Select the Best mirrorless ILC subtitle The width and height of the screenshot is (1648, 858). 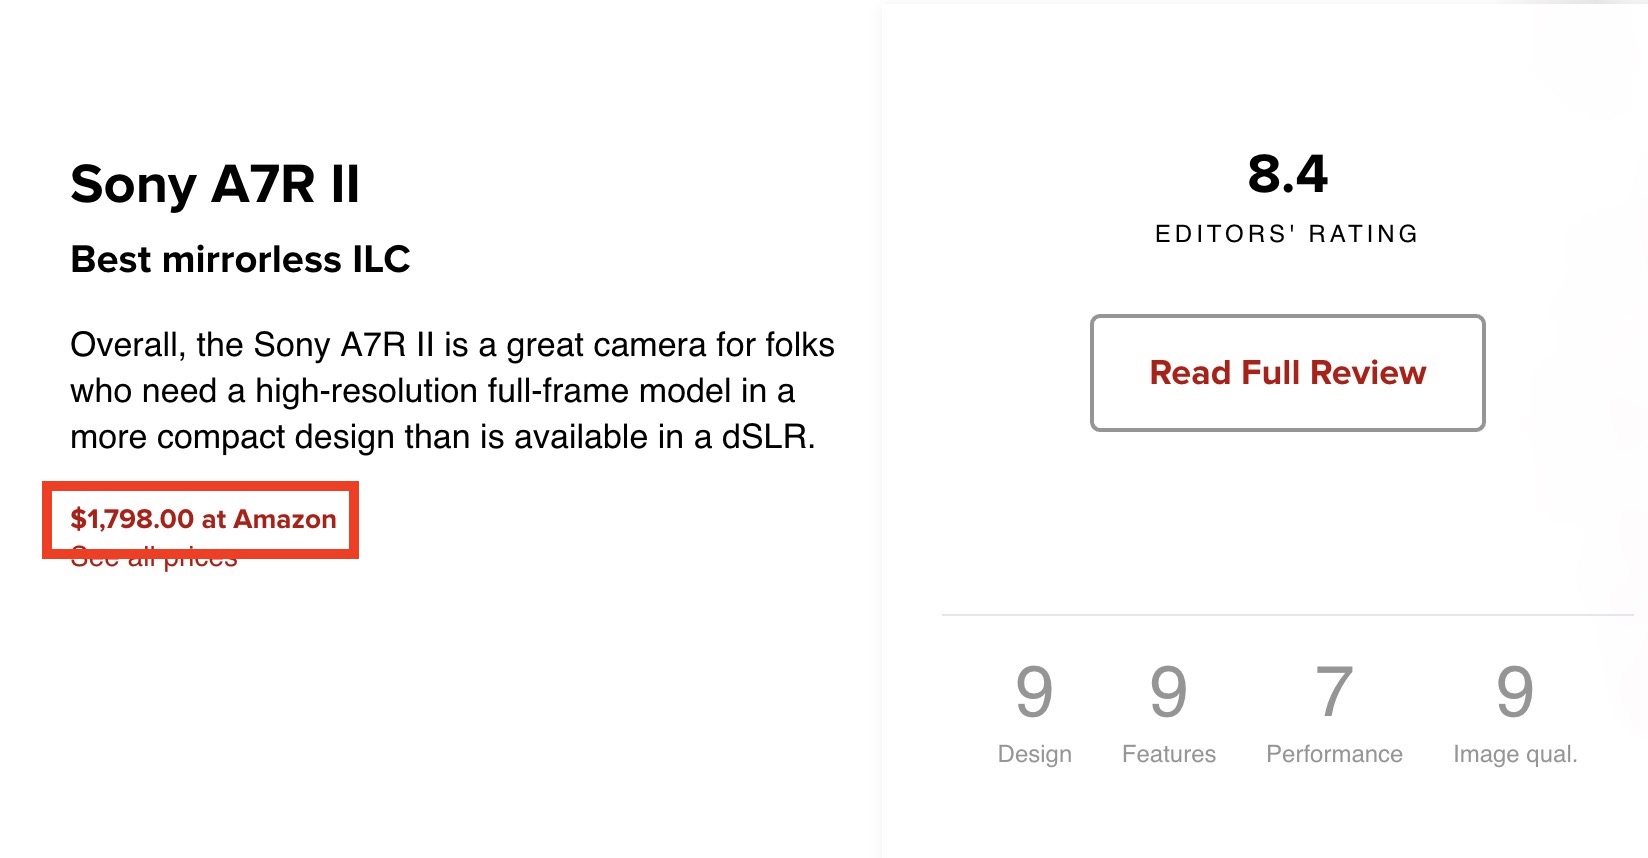240,260
